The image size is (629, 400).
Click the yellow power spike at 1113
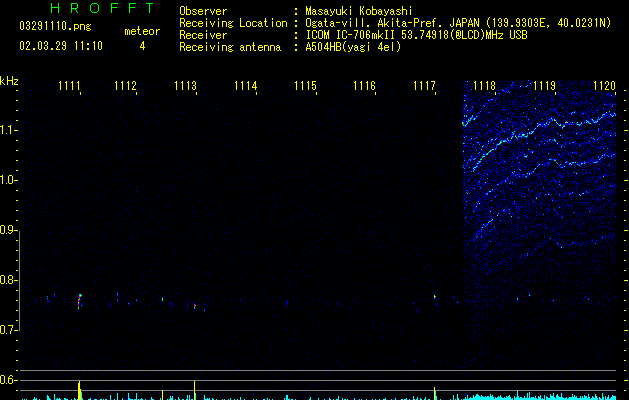(x=195, y=390)
